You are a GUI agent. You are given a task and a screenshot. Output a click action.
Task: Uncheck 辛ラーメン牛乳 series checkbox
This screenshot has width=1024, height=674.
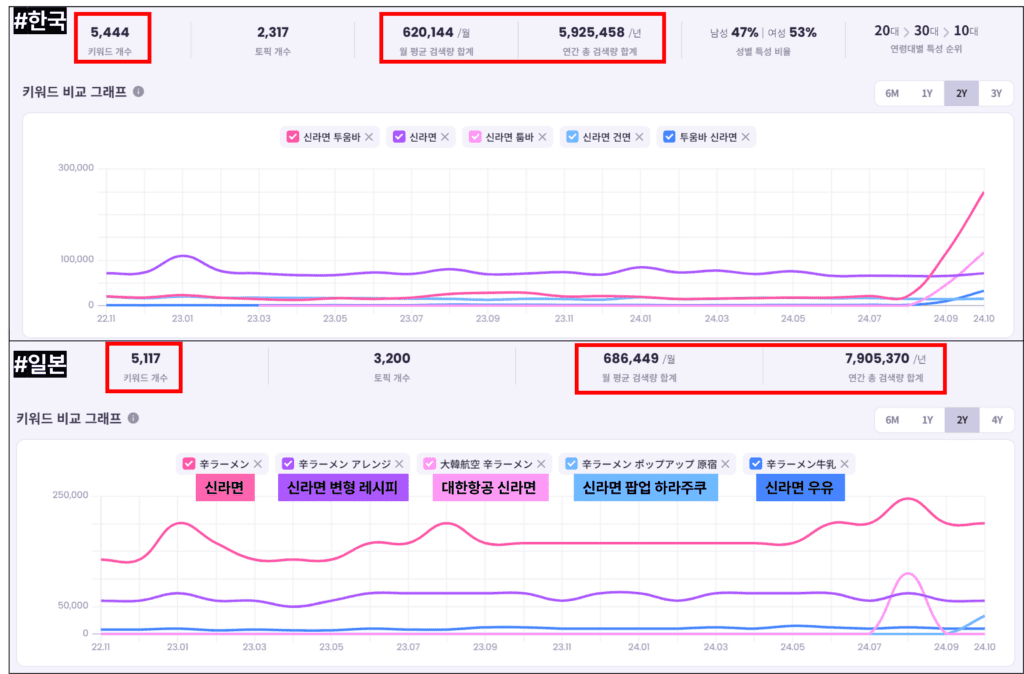756,464
